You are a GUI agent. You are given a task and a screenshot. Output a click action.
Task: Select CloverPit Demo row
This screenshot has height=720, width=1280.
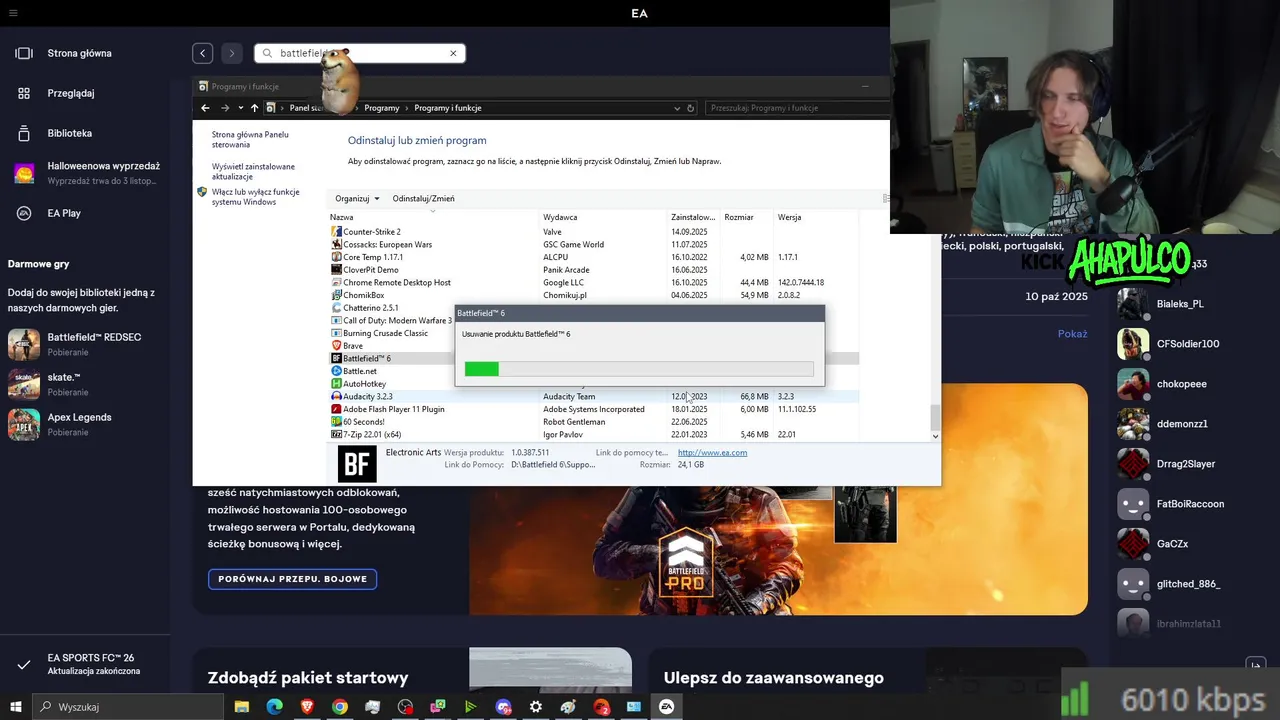[x=593, y=270]
